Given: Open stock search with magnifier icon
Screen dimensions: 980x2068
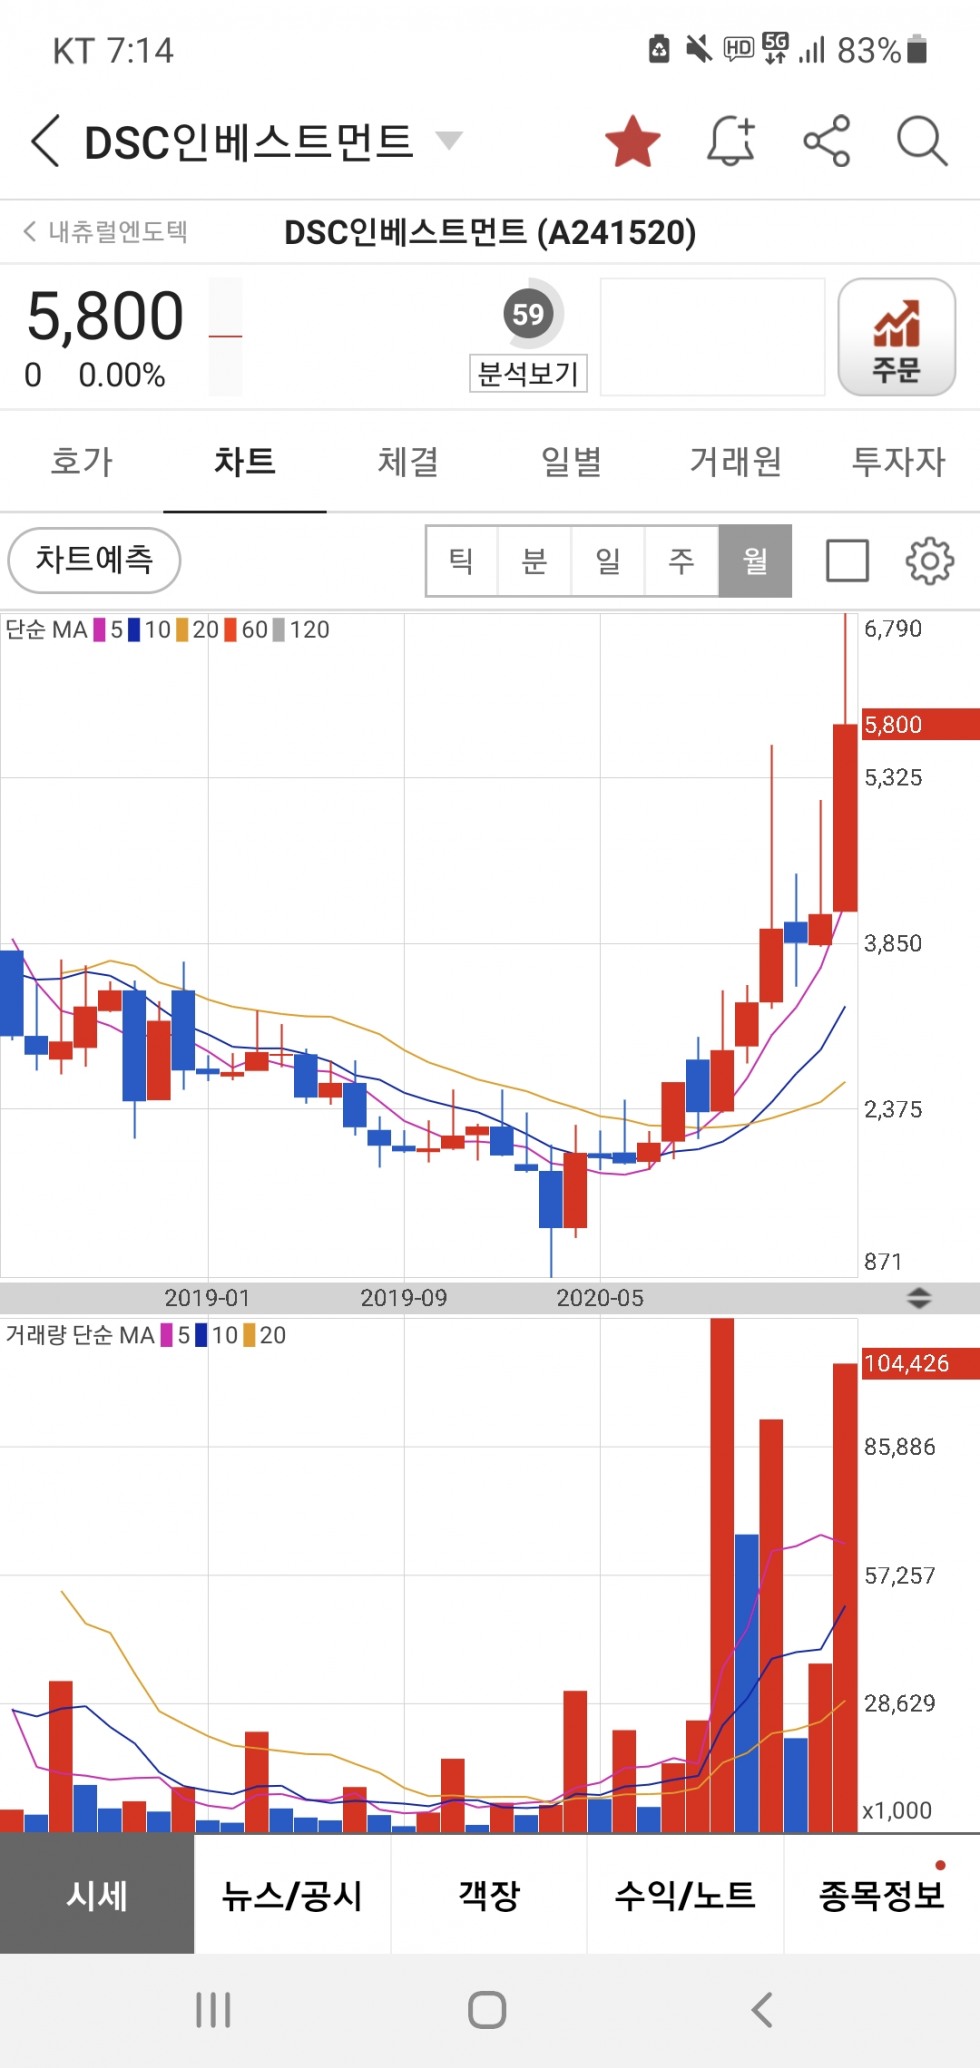Looking at the screenshot, I should (x=921, y=141).
